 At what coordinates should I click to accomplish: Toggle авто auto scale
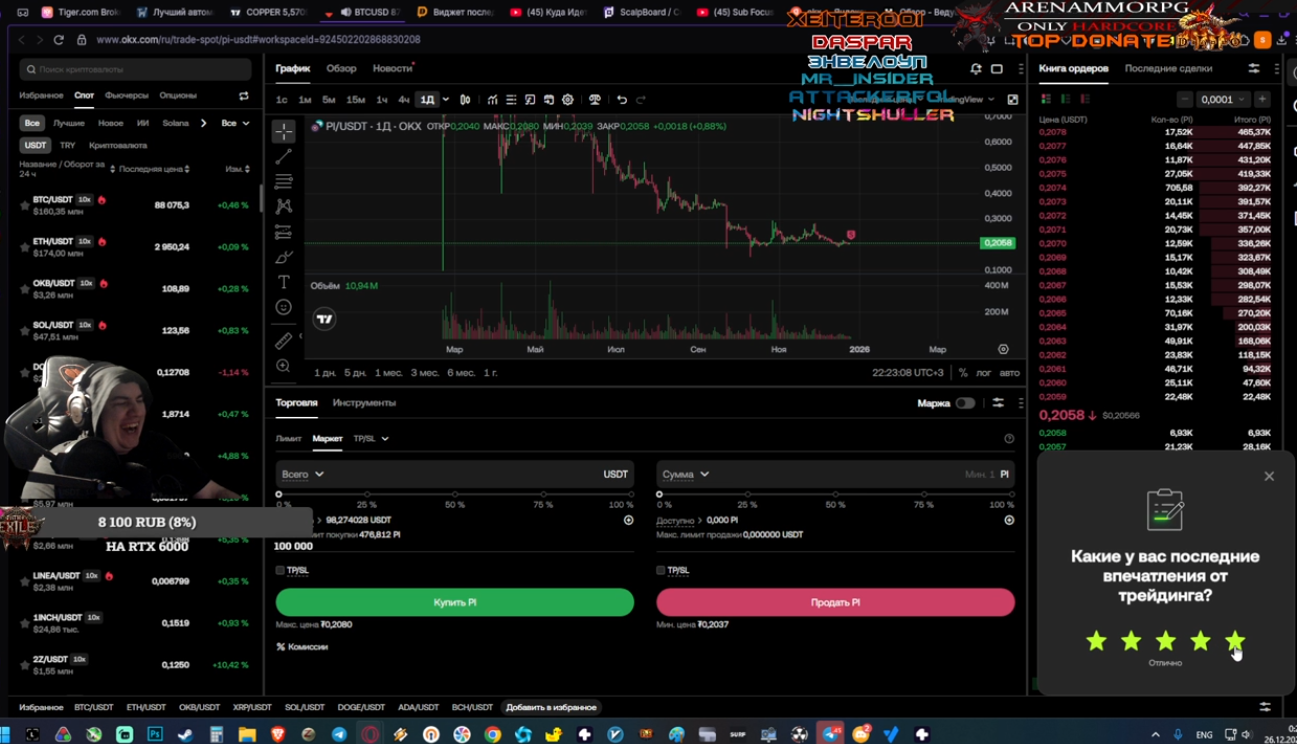(1010, 373)
